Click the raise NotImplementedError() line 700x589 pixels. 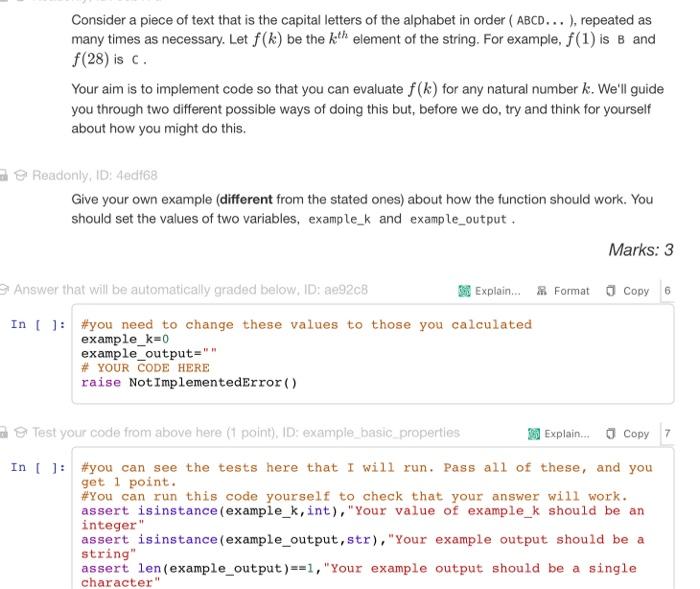pyautogui.click(x=189, y=383)
